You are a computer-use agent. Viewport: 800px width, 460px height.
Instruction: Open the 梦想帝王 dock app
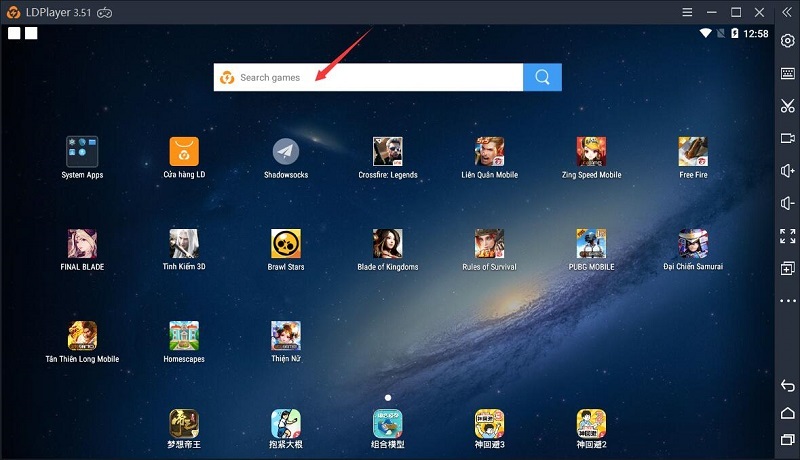184,423
